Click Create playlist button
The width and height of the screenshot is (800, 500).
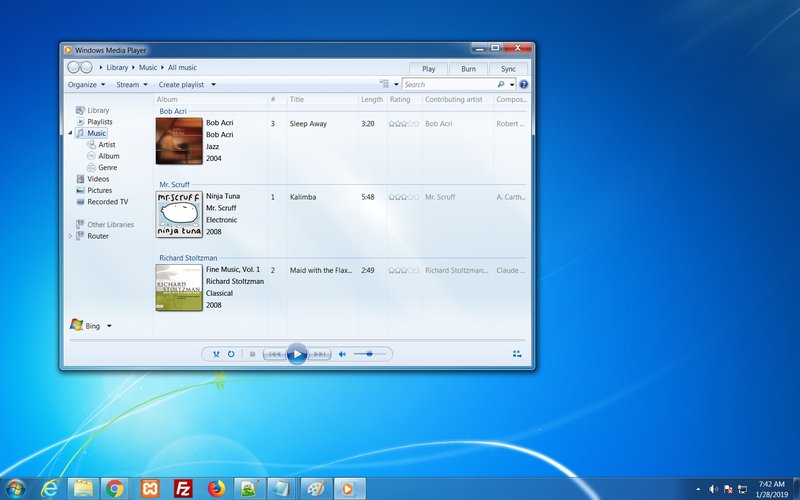pos(181,85)
